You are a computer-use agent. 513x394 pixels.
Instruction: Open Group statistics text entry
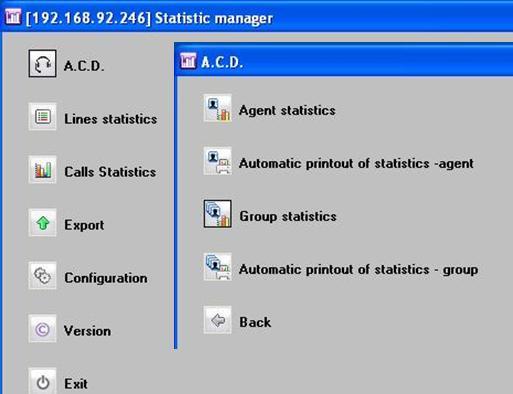[x=288, y=217]
